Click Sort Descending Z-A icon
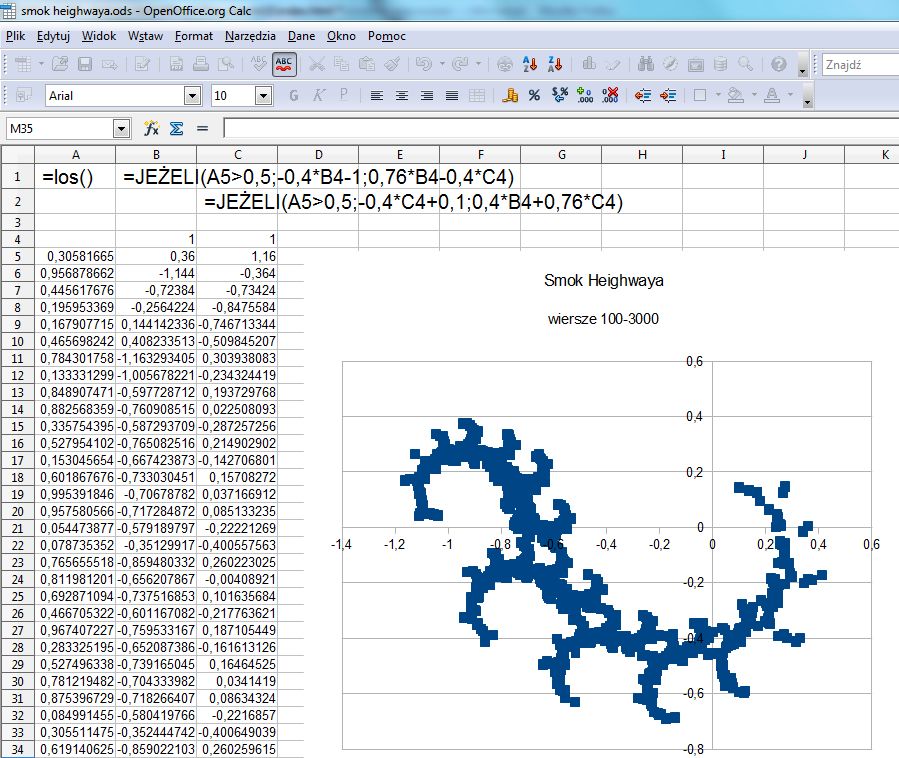 pos(553,64)
